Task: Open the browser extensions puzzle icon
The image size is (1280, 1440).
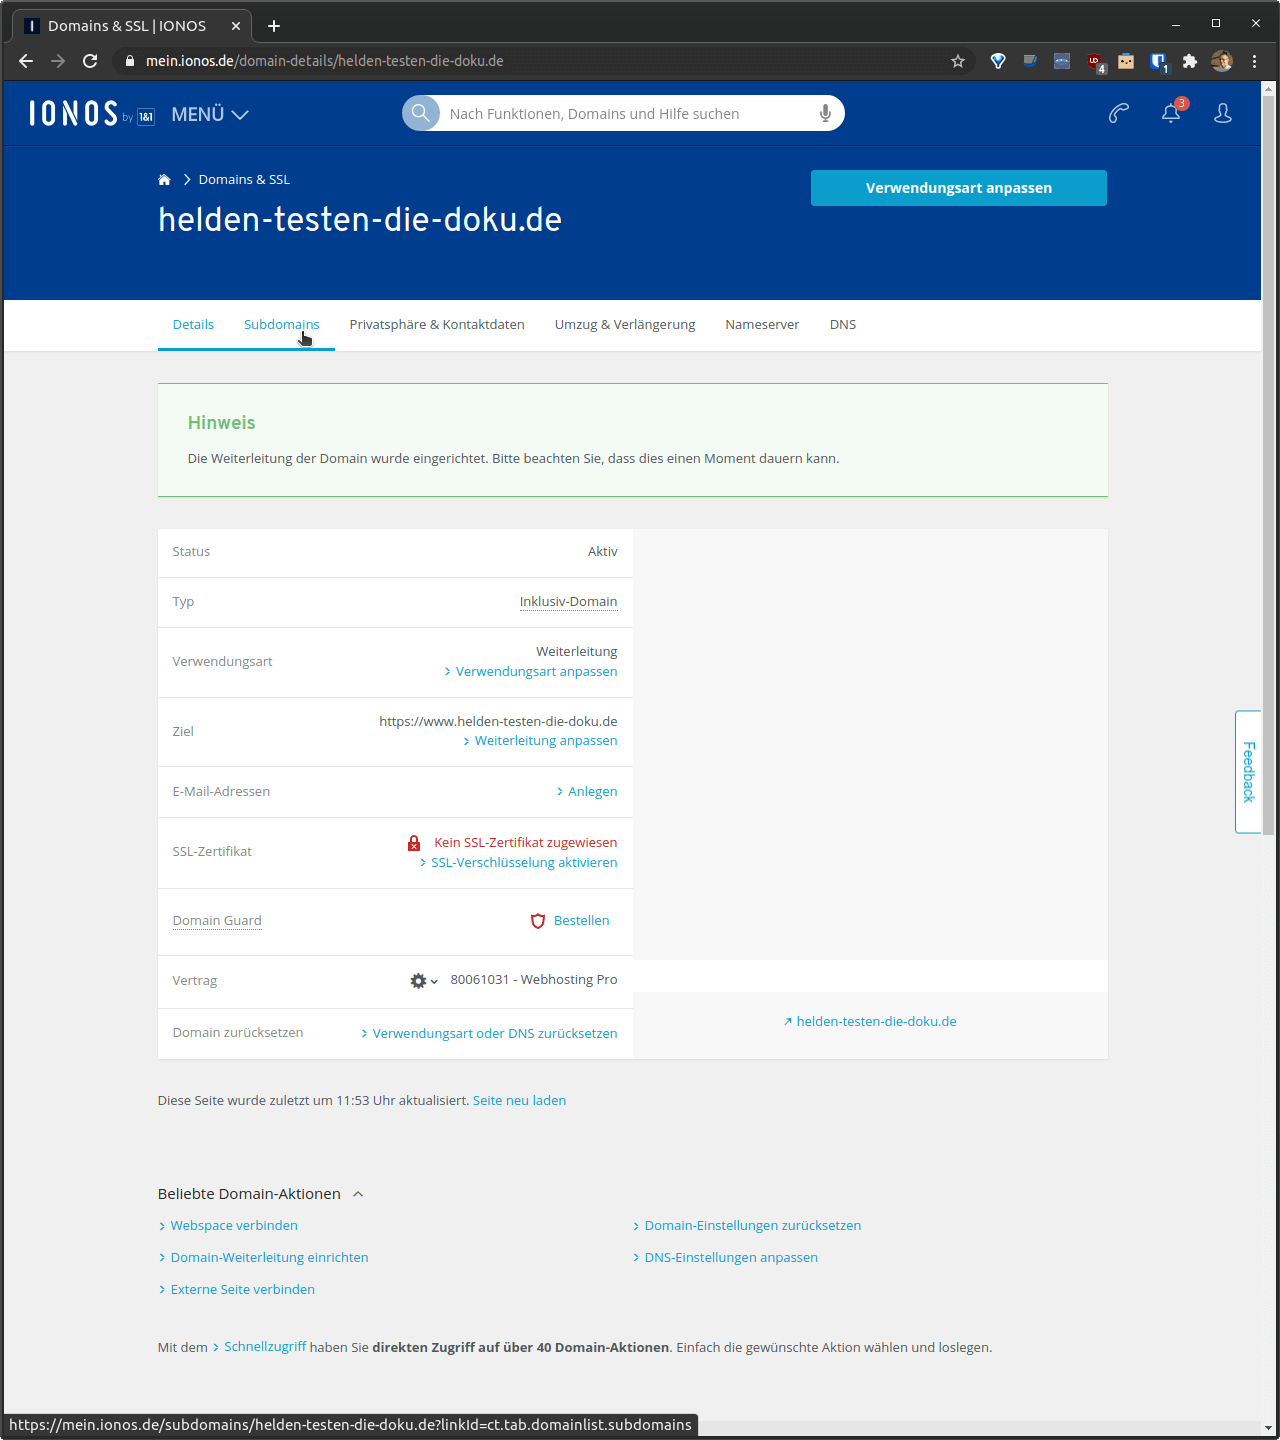Action: pyautogui.click(x=1190, y=61)
